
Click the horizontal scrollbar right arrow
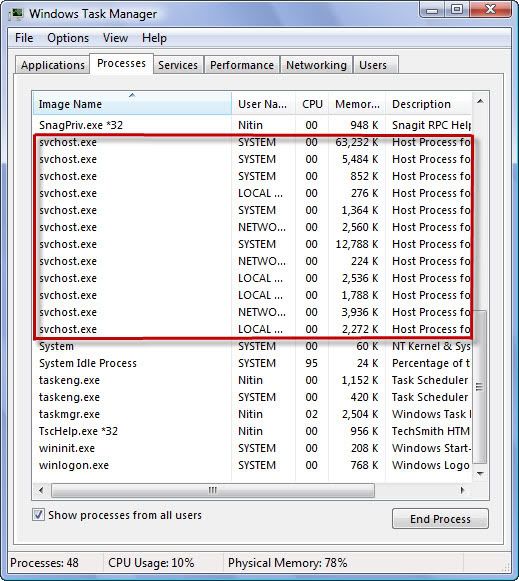[x=462, y=490]
